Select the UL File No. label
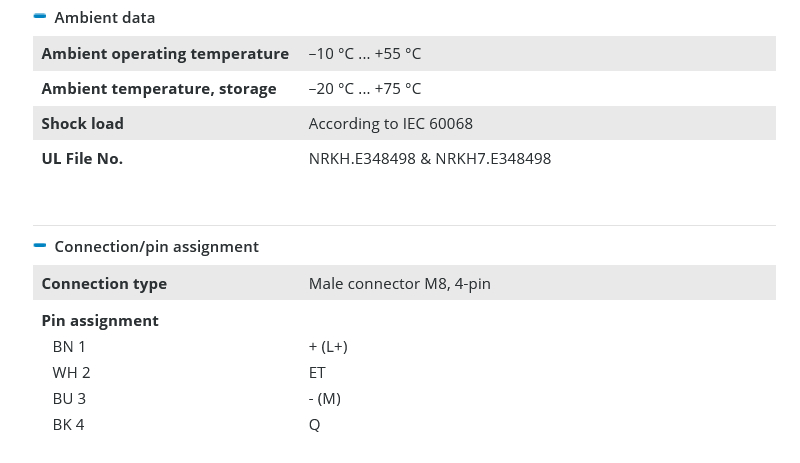800x463 pixels. point(82,159)
